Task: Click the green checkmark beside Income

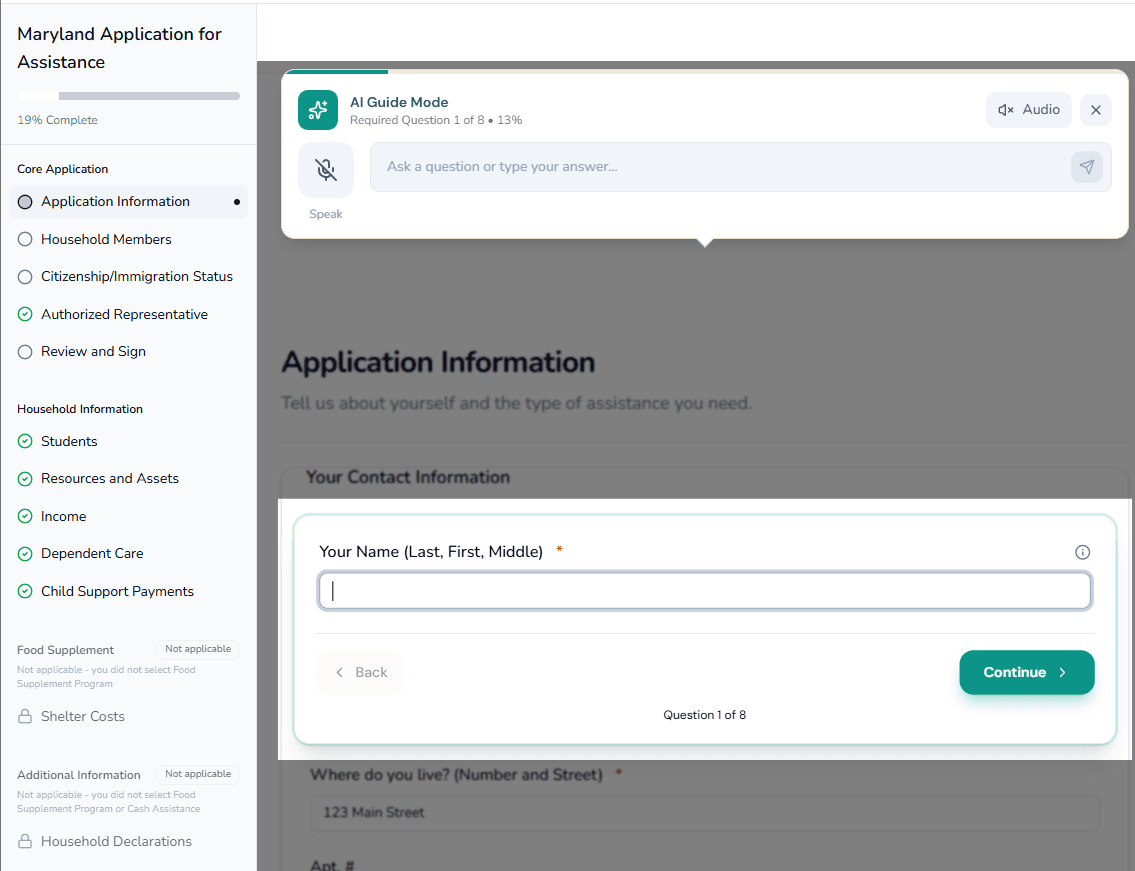Action: (26, 516)
